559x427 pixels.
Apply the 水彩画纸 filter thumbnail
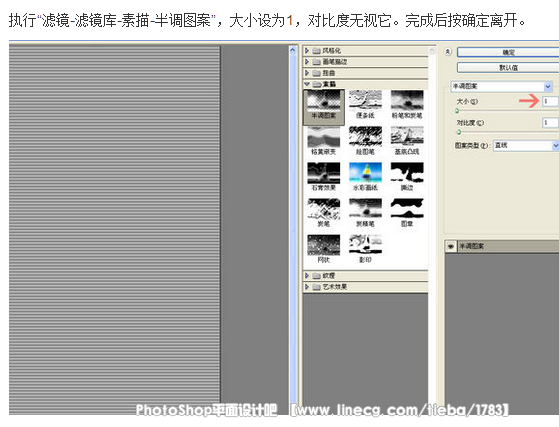point(365,176)
